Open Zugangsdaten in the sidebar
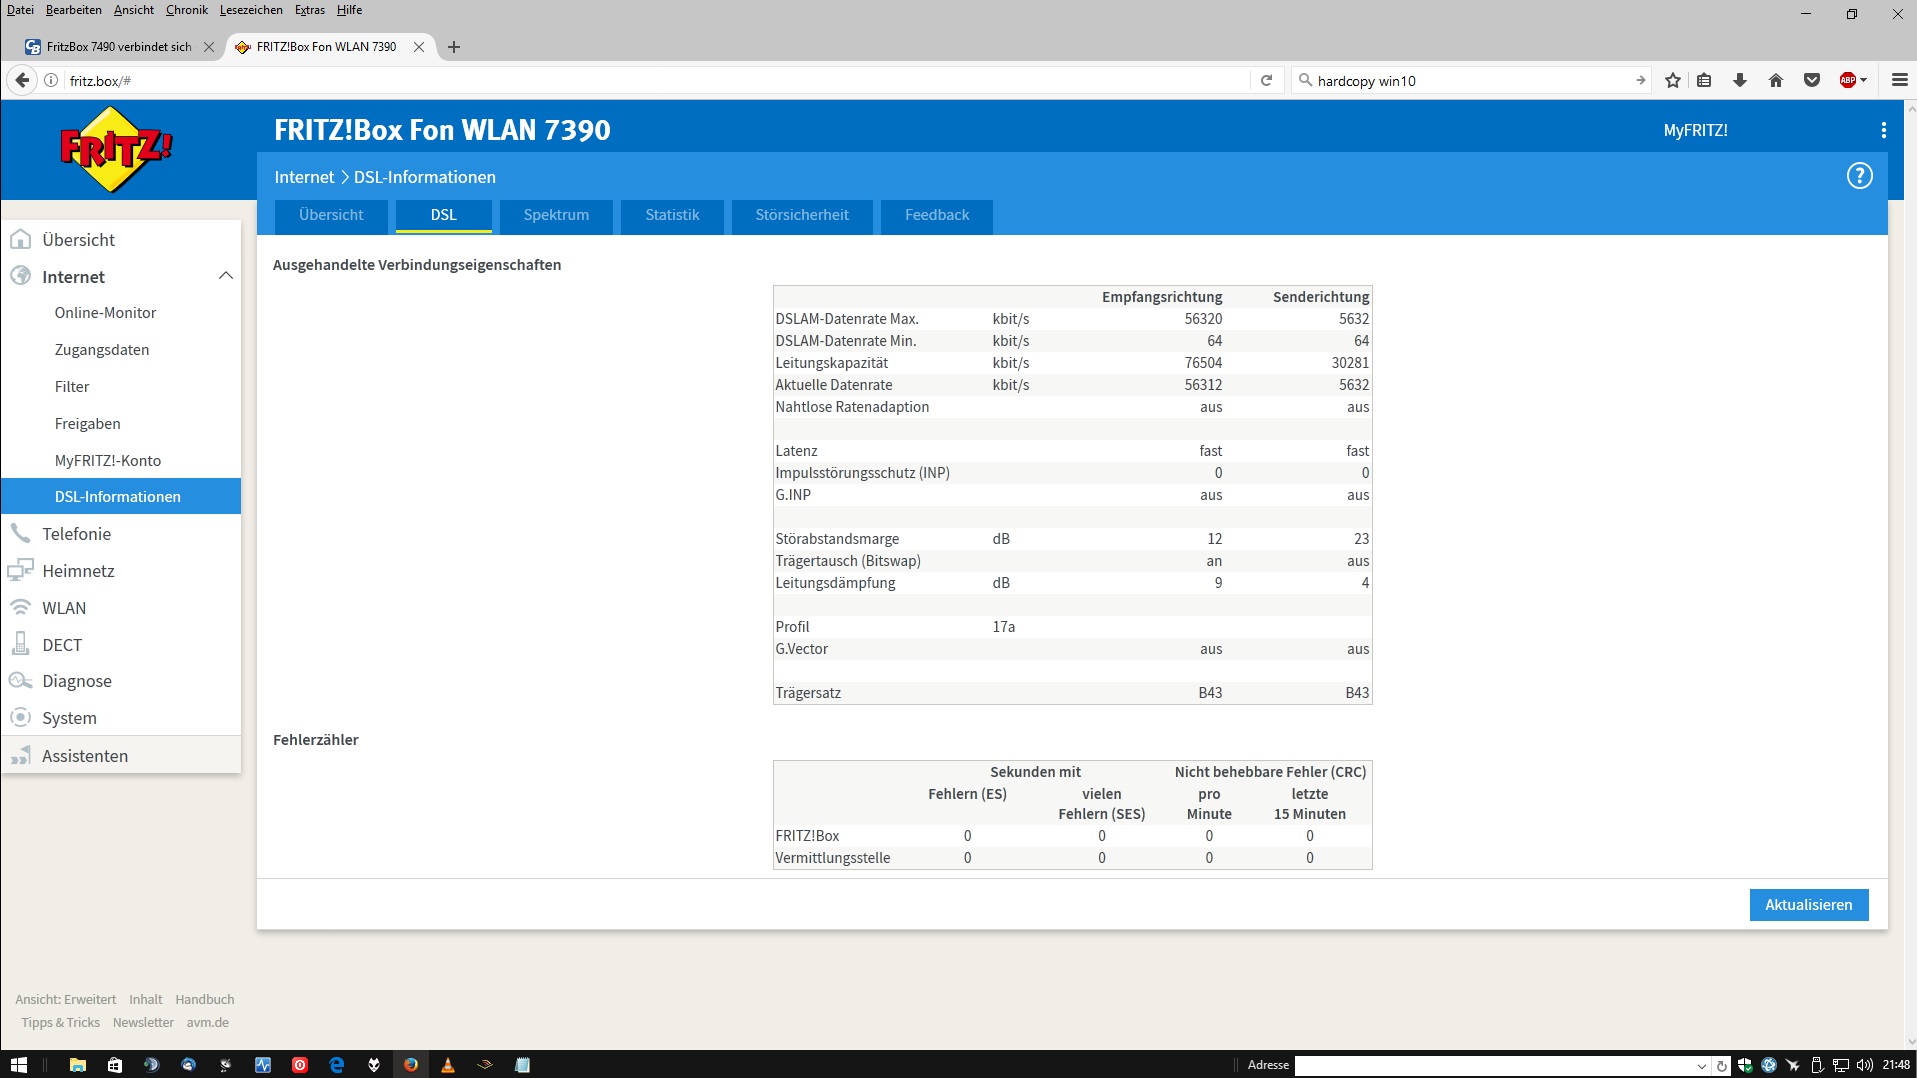Image resolution: width=1917 pixels, height=1078 pixels. coord(102,350)
